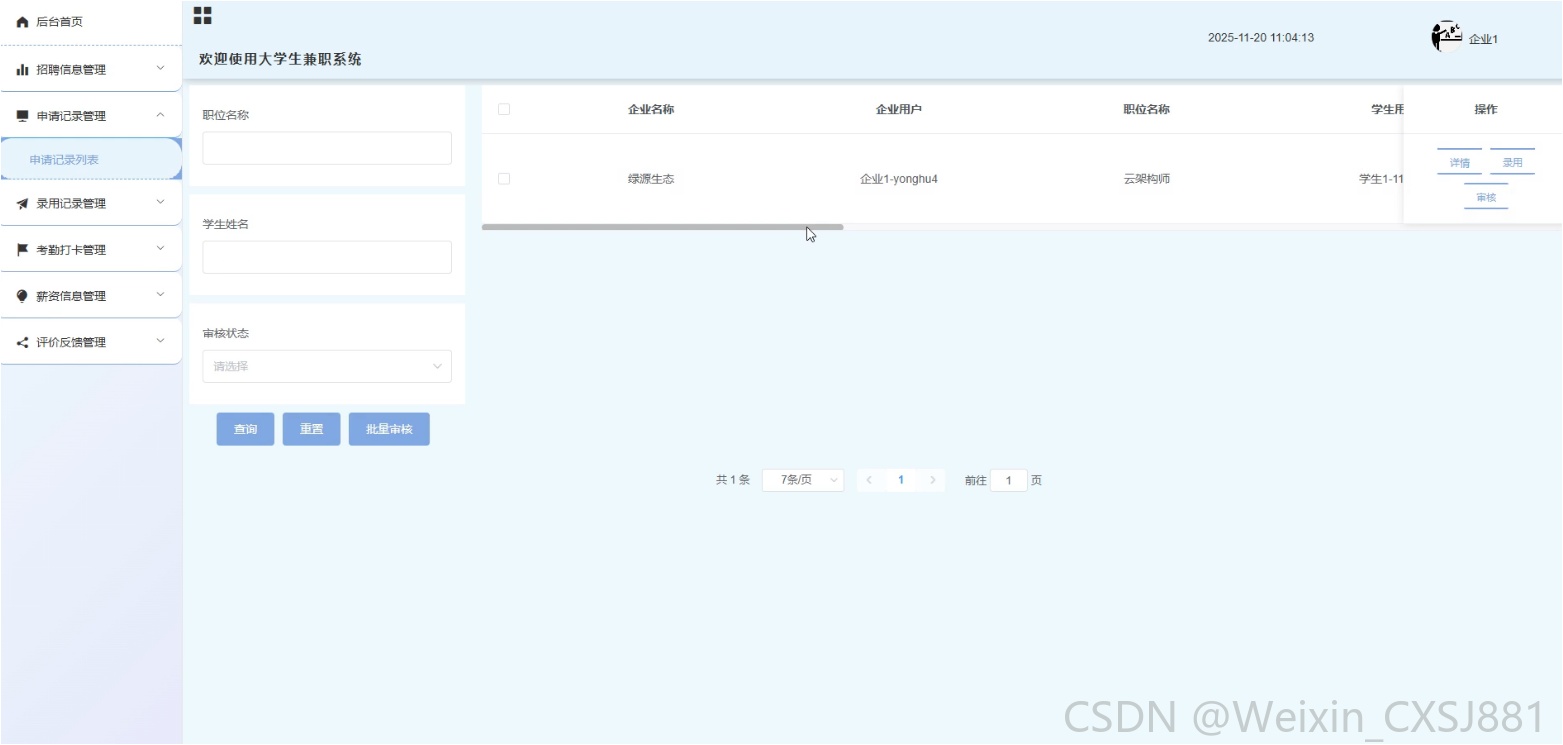This screenshot has height=745, width=1563.
Task: Click the flag icon for 考勤打卡管理
Action: pos(22,250)
